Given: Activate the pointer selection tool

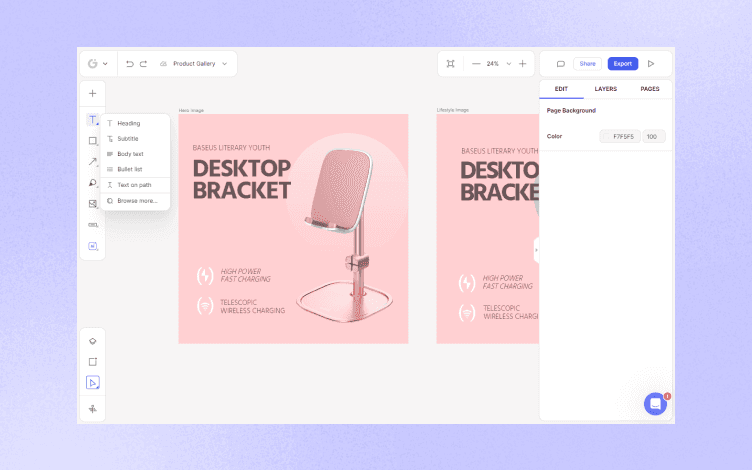Looking at the screenshot, I should (93, 383).
